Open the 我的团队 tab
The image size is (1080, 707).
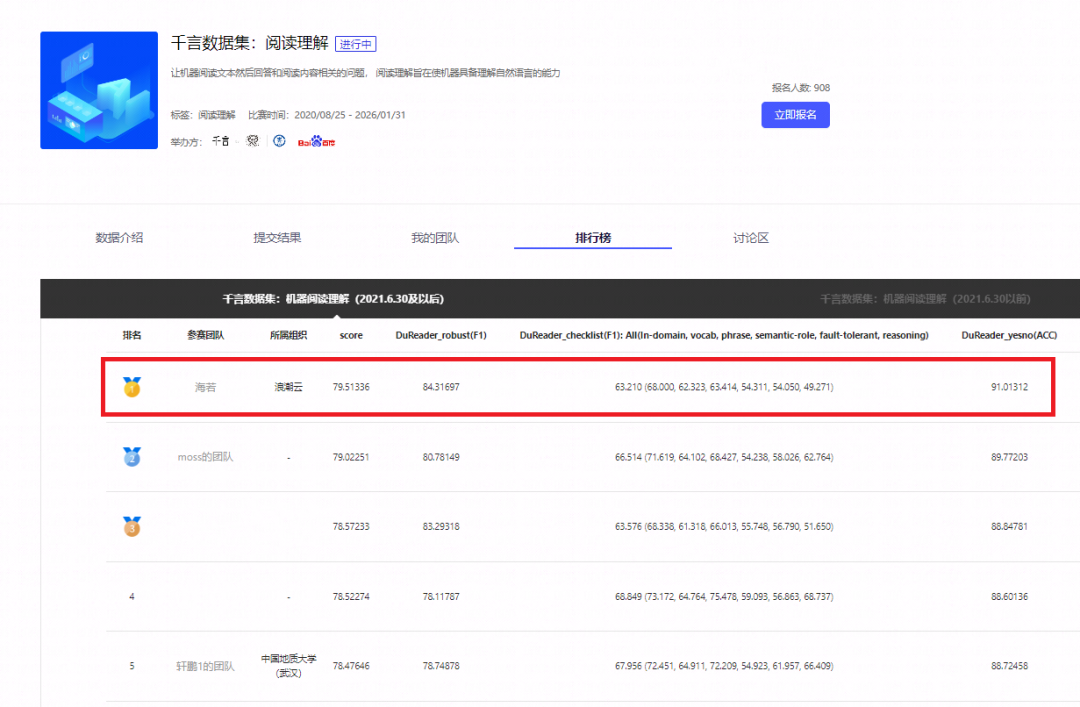[x=435, y=238]
